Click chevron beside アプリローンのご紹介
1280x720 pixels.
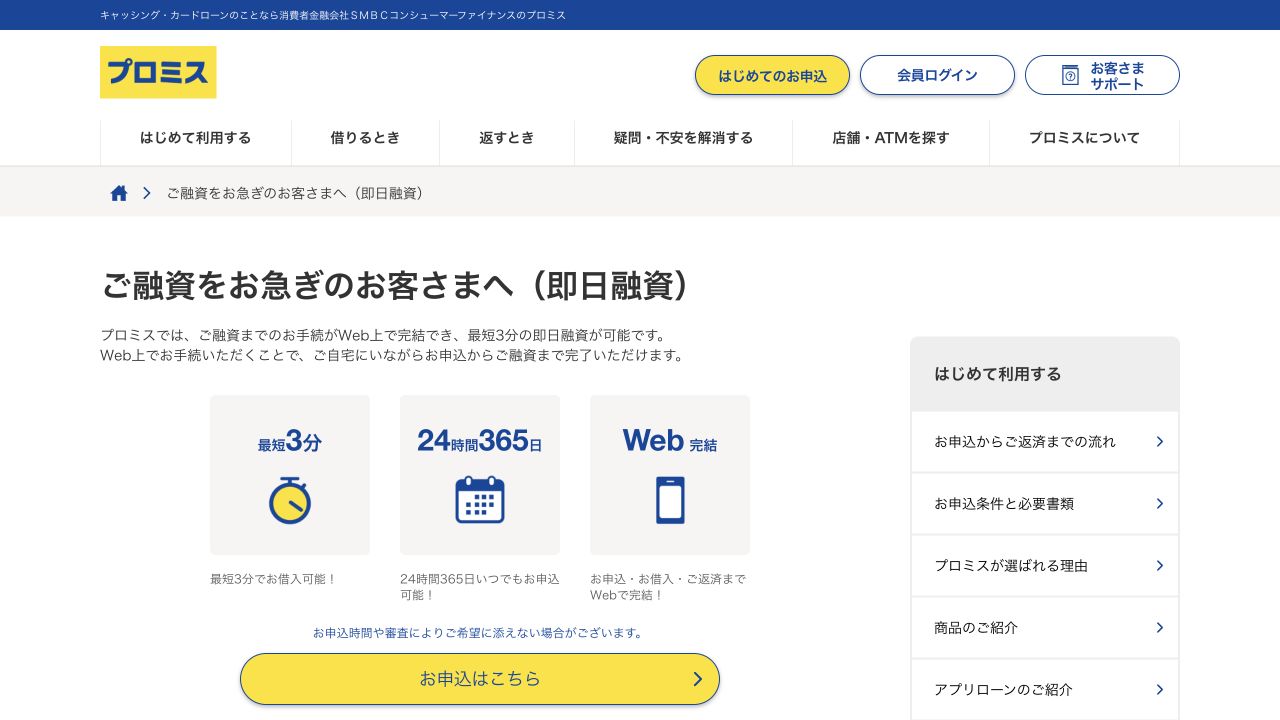(1160, 690)
